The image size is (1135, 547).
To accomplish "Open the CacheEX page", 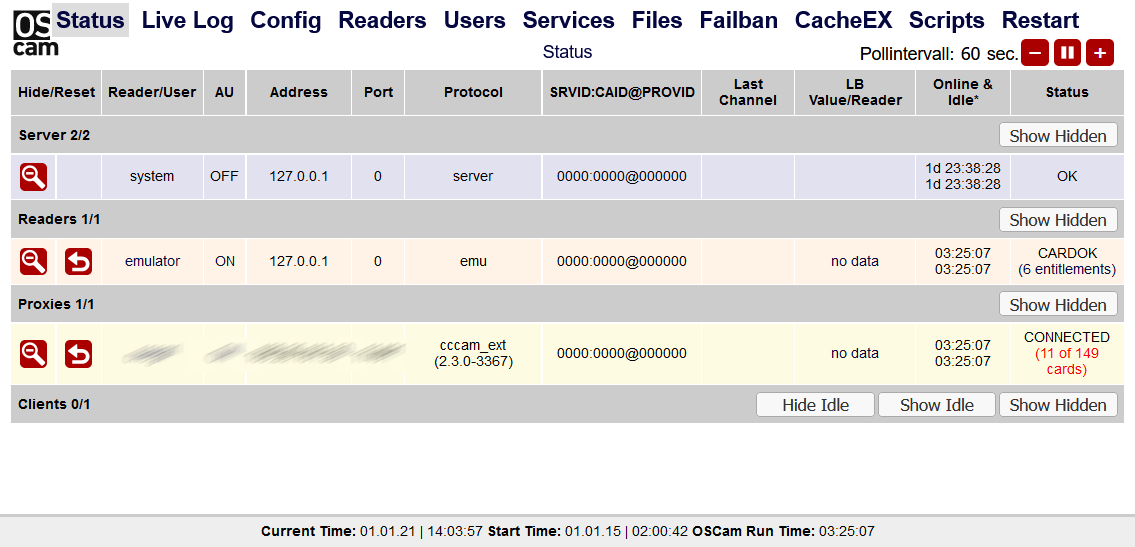I will click(843, 20).
